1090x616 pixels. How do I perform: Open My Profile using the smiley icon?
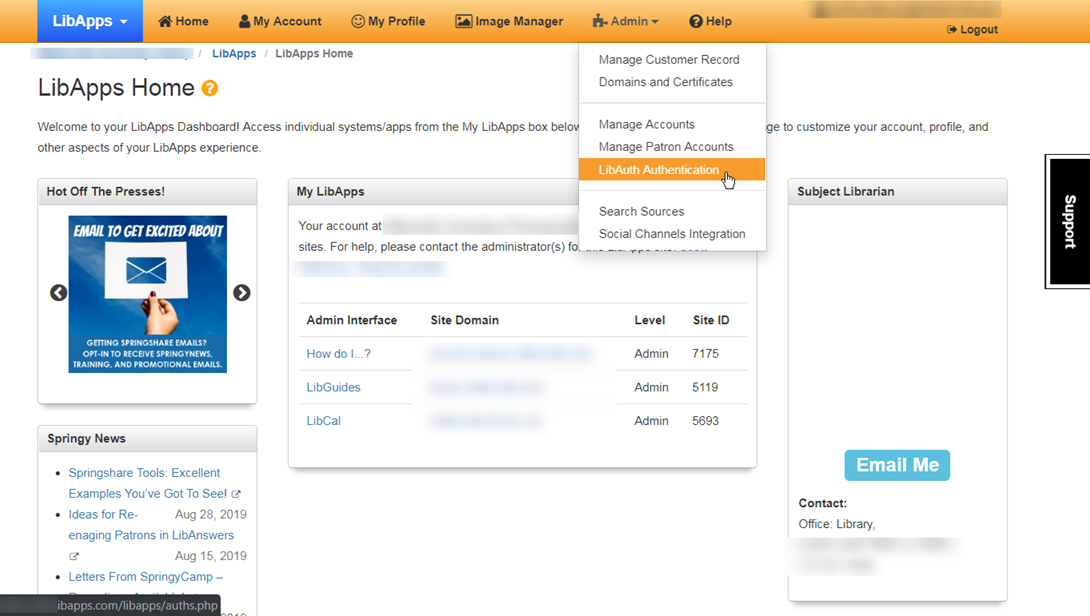pyautogui.click(x=357, y=20)
